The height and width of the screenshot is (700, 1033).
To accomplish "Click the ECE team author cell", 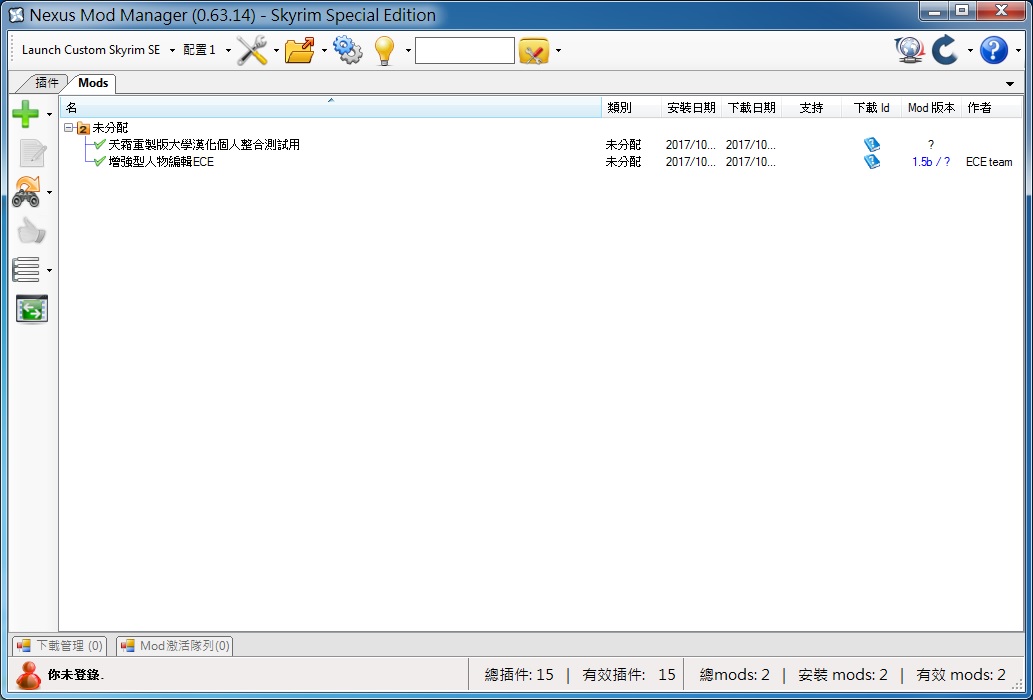I will 989,162.
